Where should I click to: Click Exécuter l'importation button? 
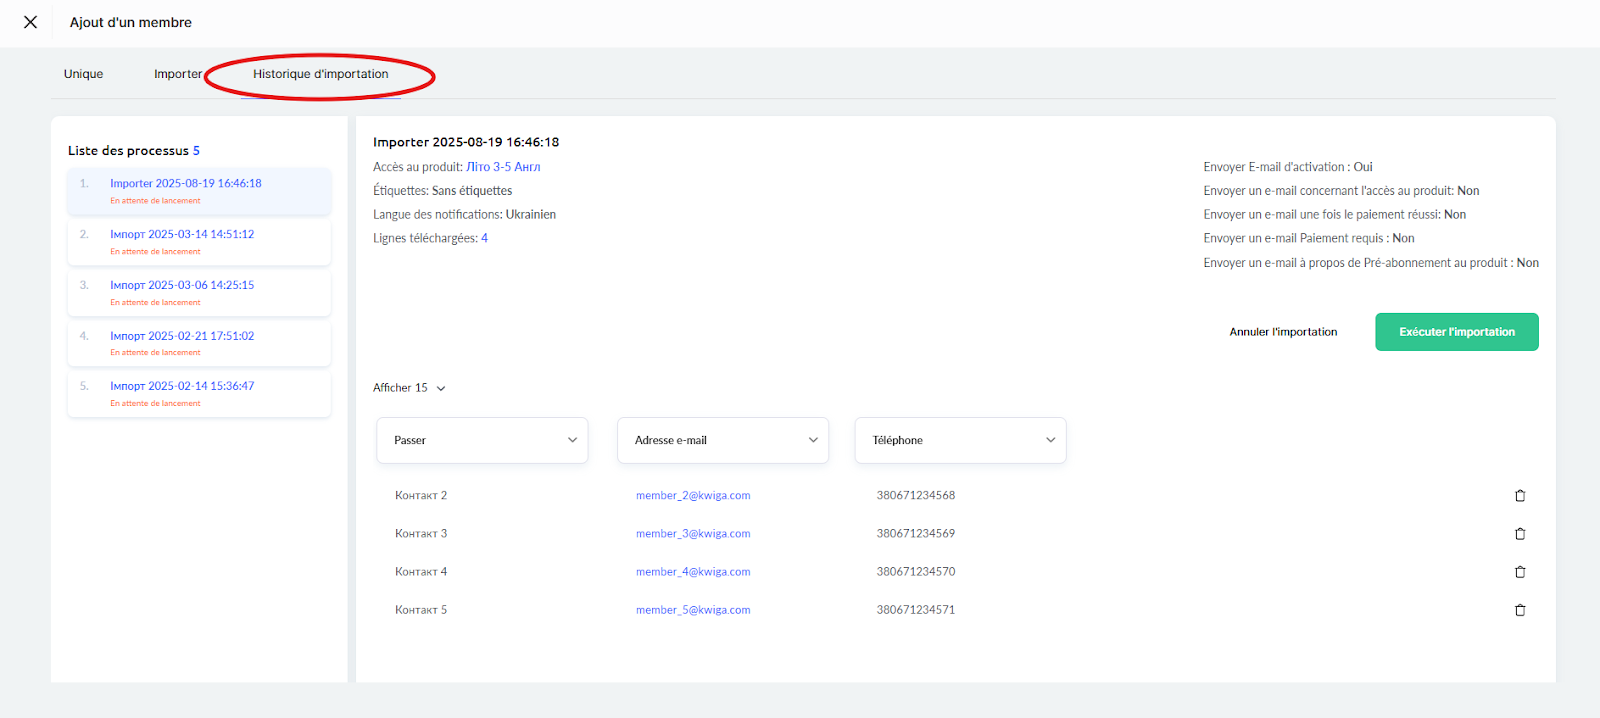coord(1456,332)
